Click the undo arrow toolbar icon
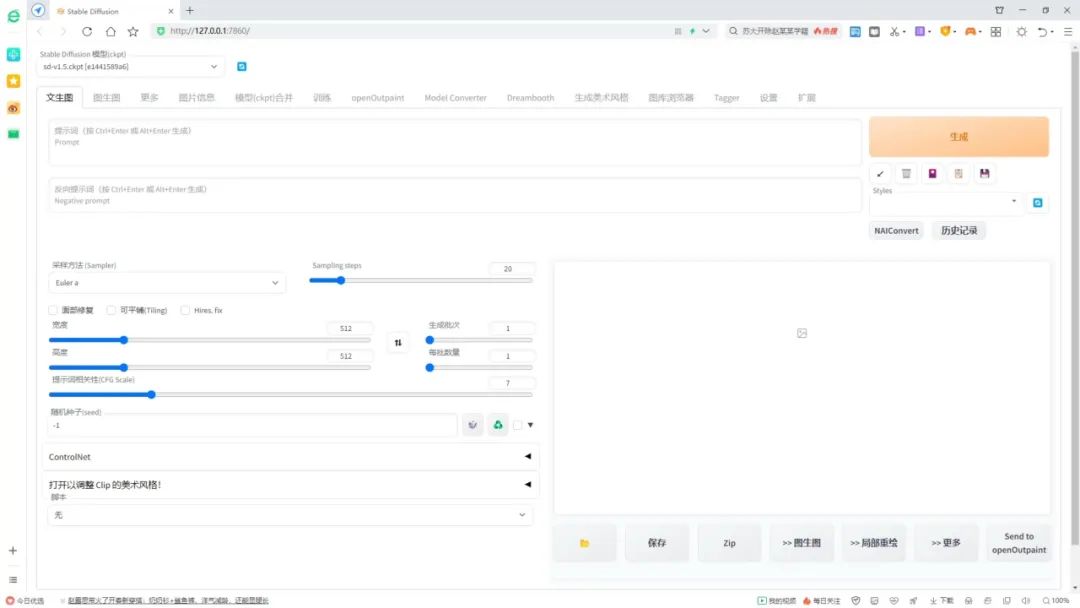This screenshot has width=1080, height=608. [1042, 31]
